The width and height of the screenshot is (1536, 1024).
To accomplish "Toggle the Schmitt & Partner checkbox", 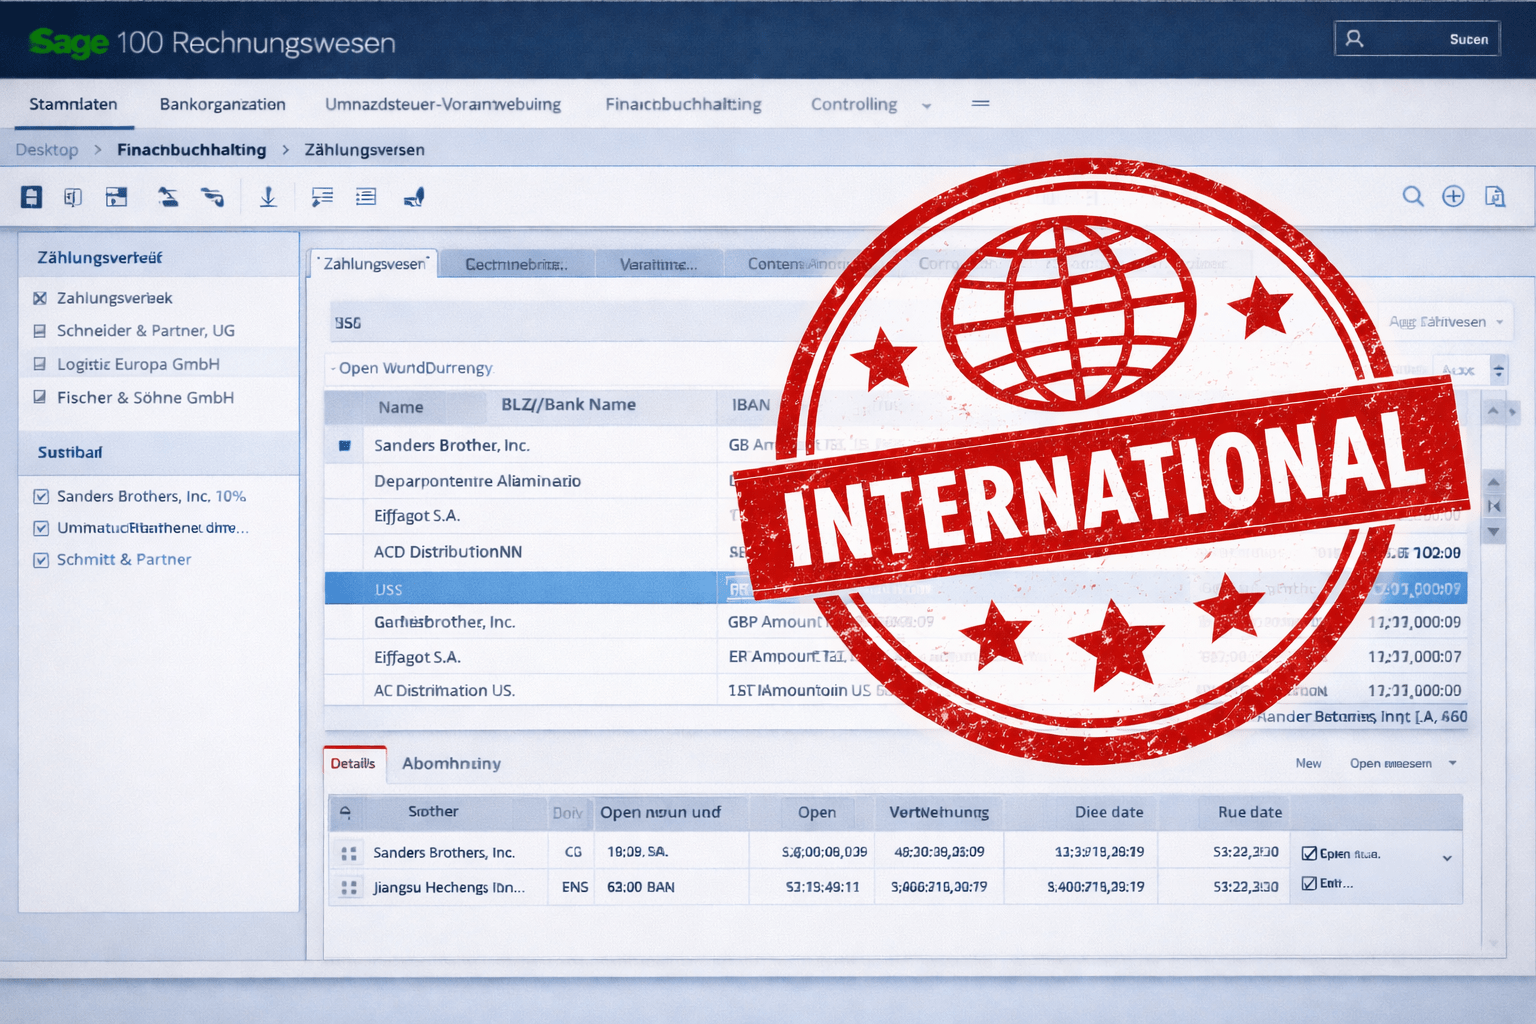I will point(41,560).
